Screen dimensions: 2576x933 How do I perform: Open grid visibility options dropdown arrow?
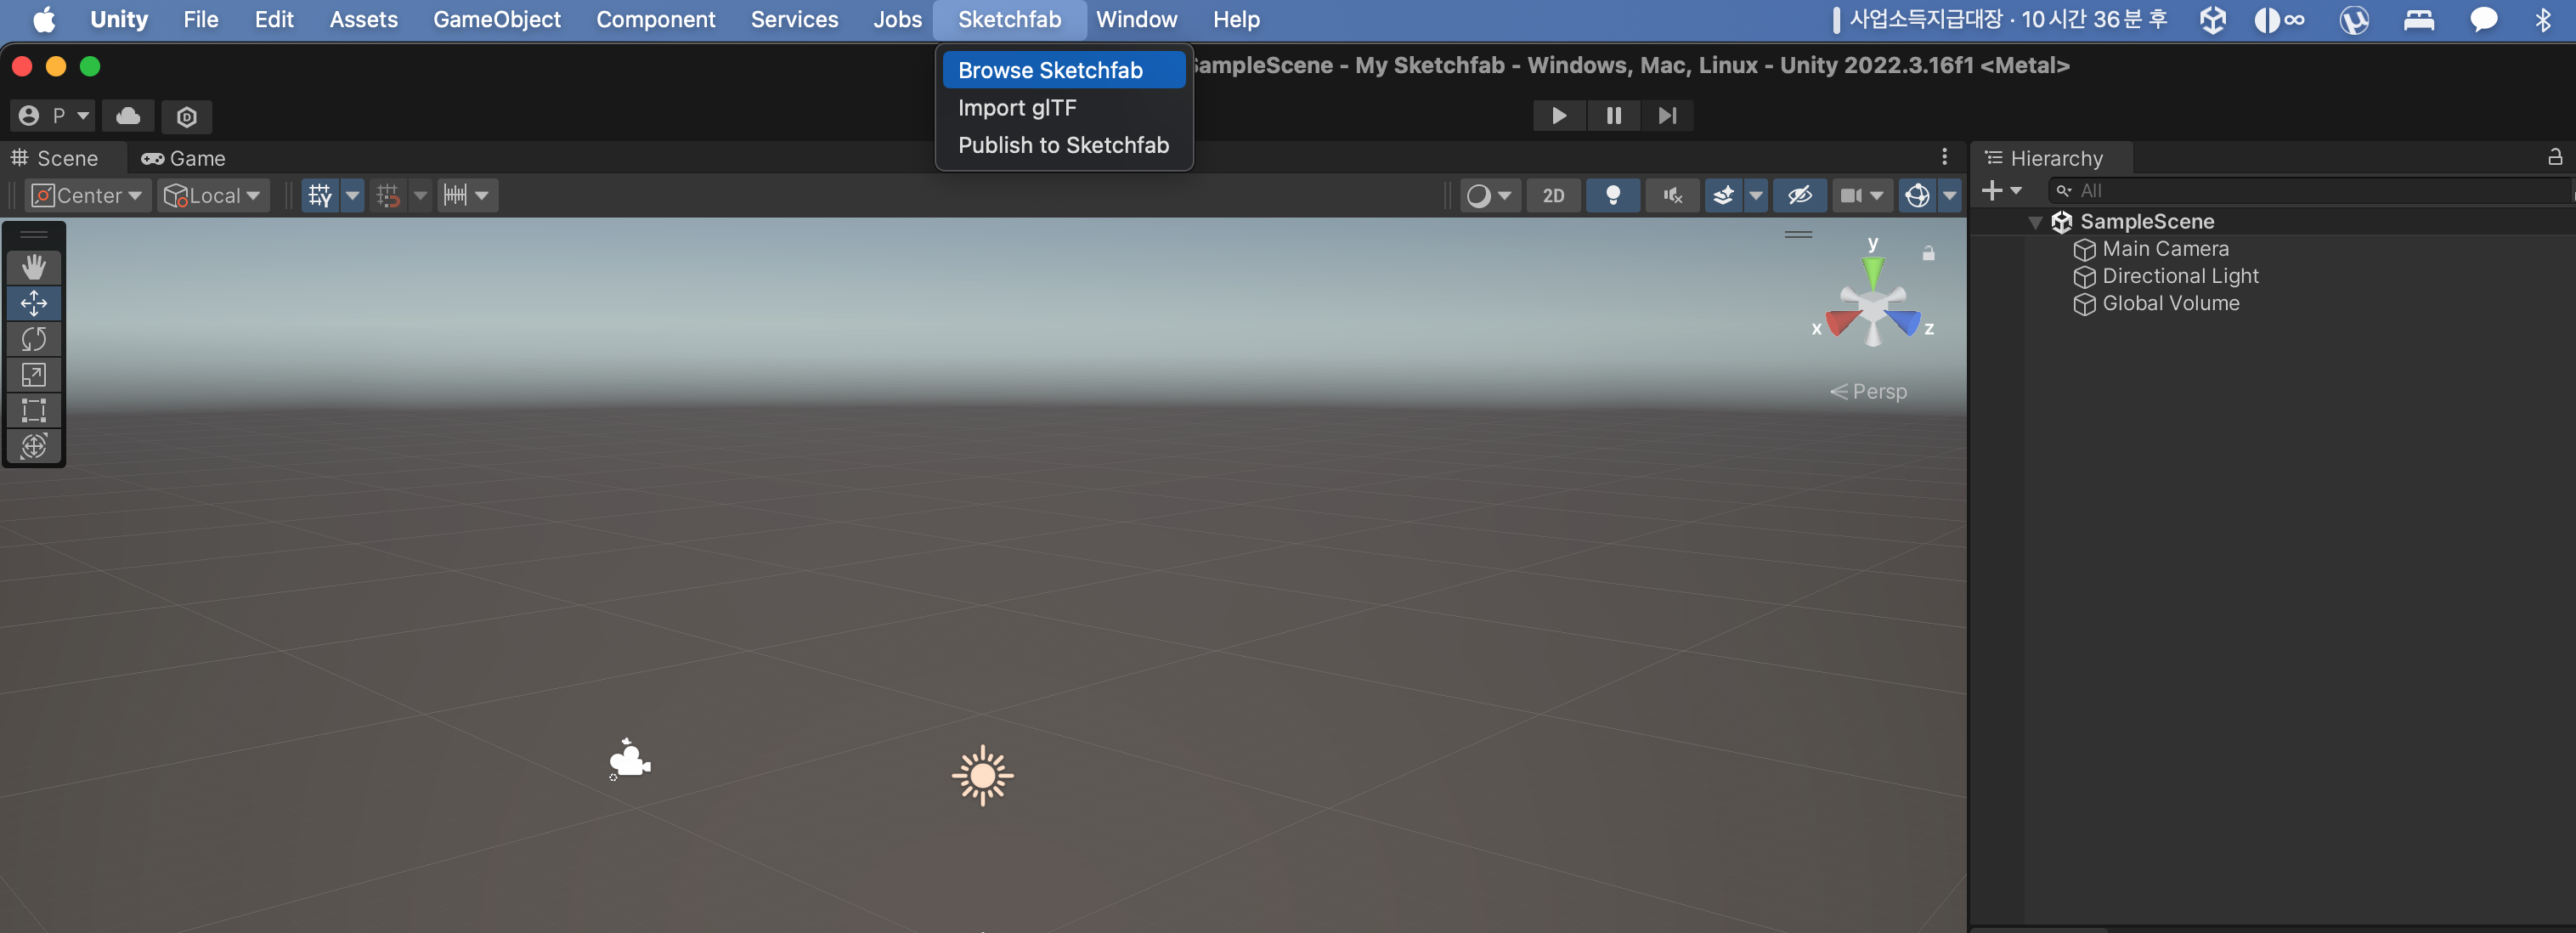point(352,195)
